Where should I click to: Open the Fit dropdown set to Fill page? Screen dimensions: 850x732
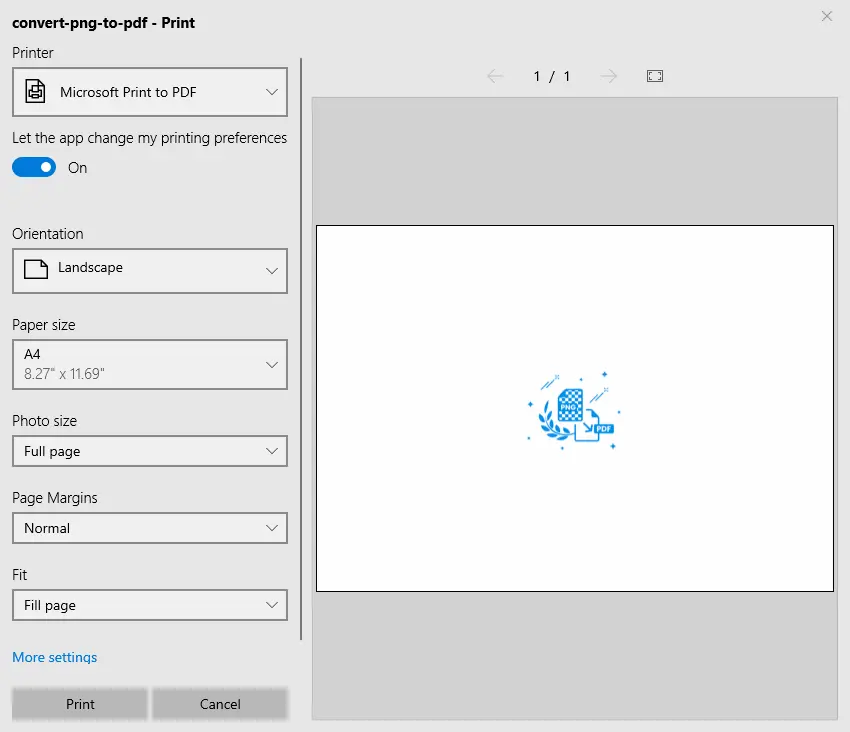(x=150, y=605)
